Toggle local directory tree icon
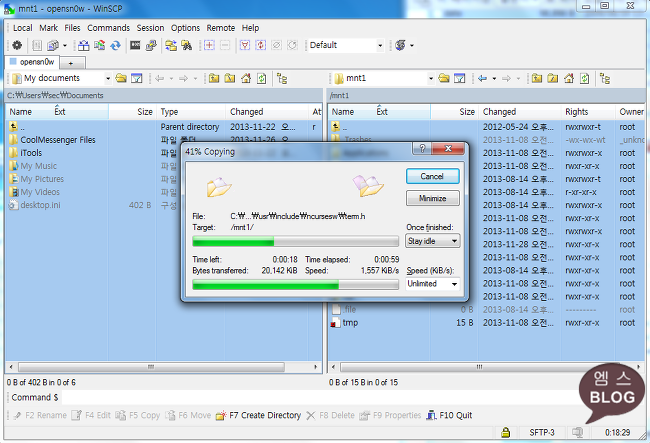The height and width of the screenshot is (443, 650). click(x=282, y=78)
